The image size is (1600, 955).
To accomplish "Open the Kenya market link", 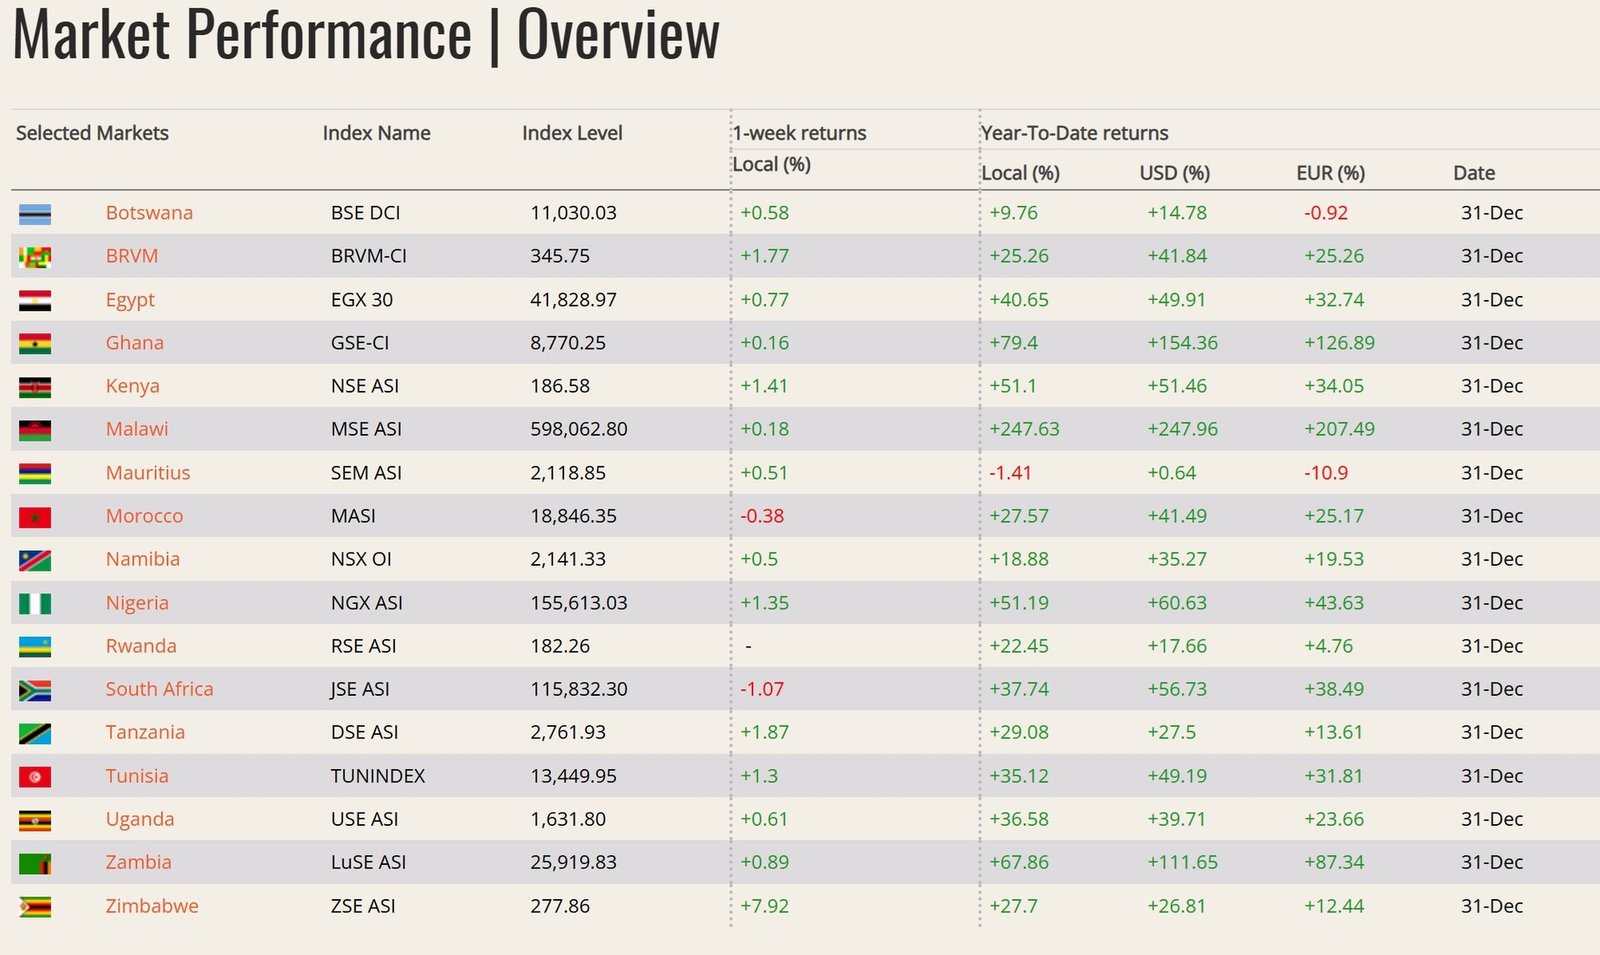I will click(133, 386).
